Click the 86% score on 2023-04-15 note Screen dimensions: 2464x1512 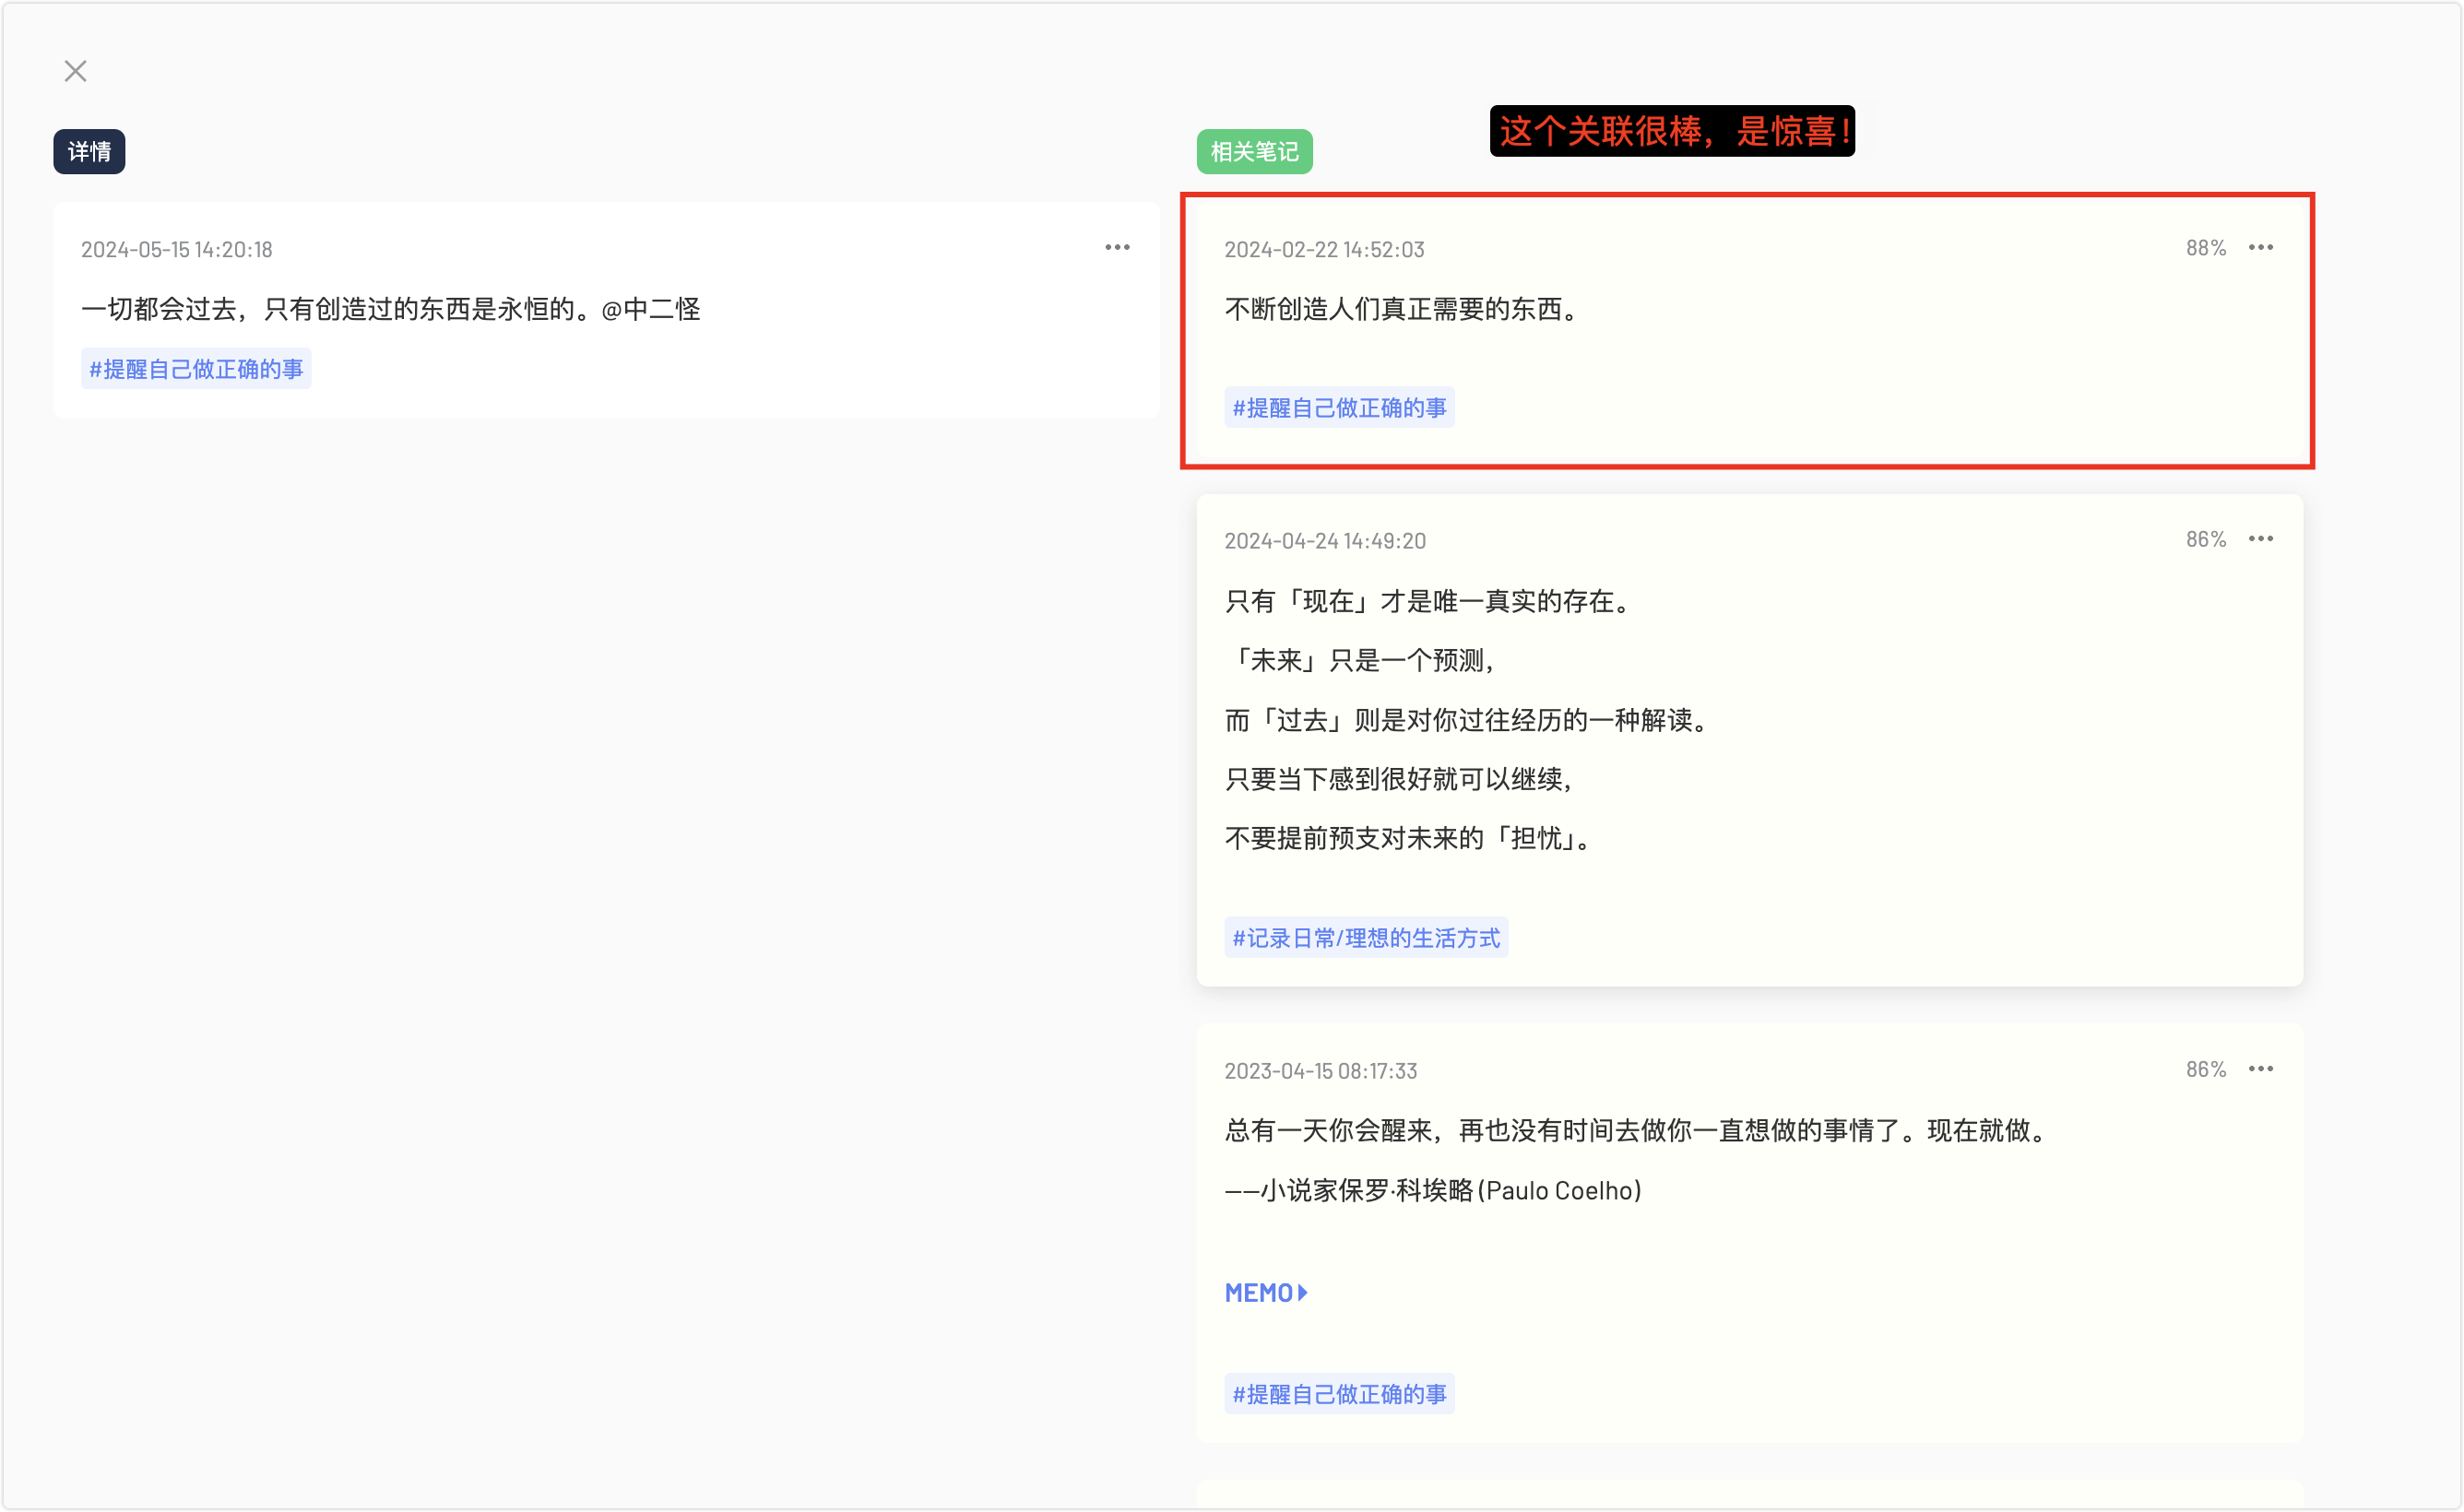2205,1070
